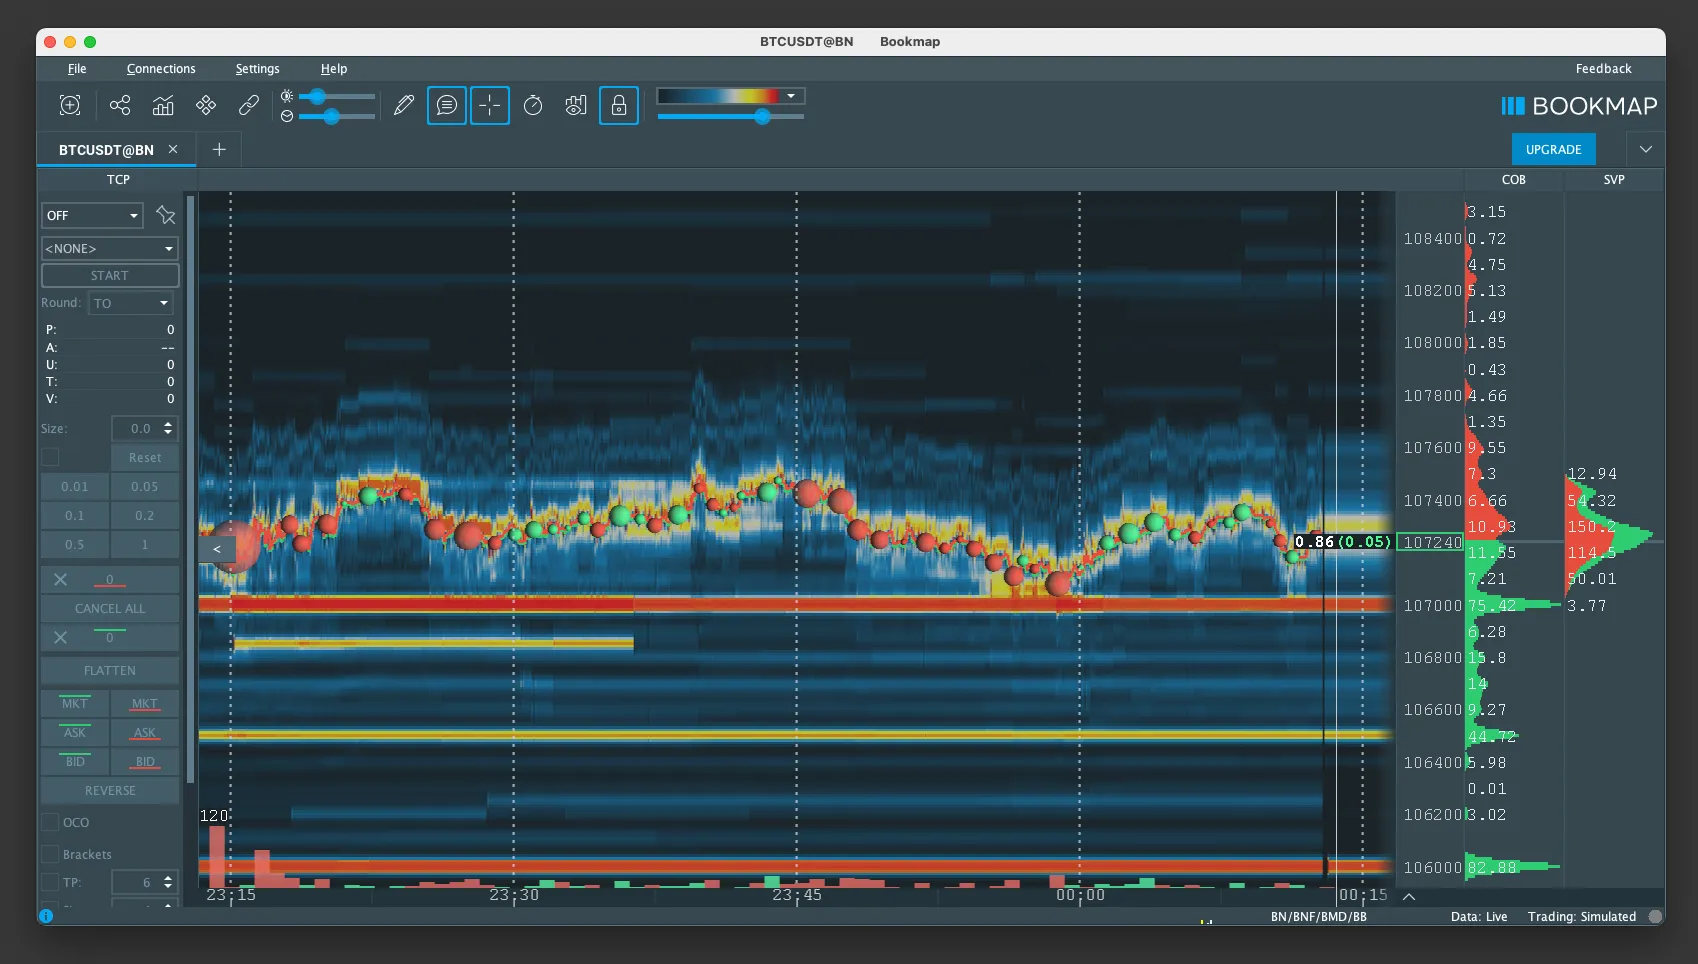Open the Connections menu
Image resolution: width=1698 pixels, height=964 pixels.
[x=161, y=69]
